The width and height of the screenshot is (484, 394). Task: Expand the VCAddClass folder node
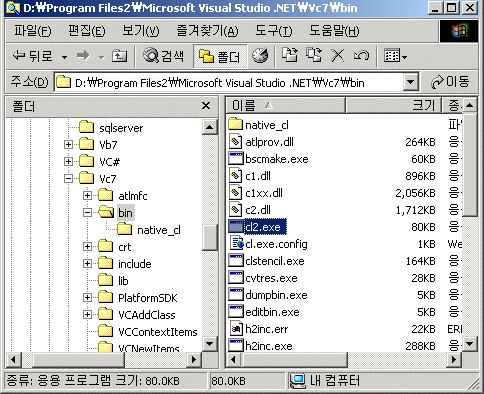87,314
